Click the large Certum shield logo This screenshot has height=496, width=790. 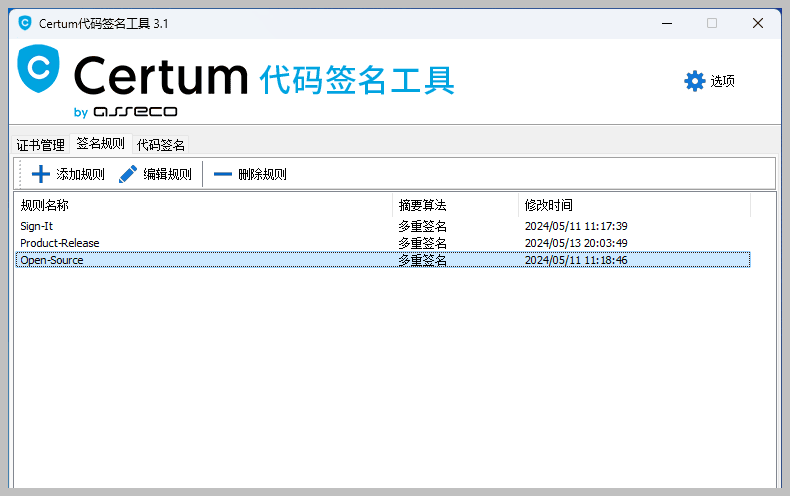tap(38, 69)
